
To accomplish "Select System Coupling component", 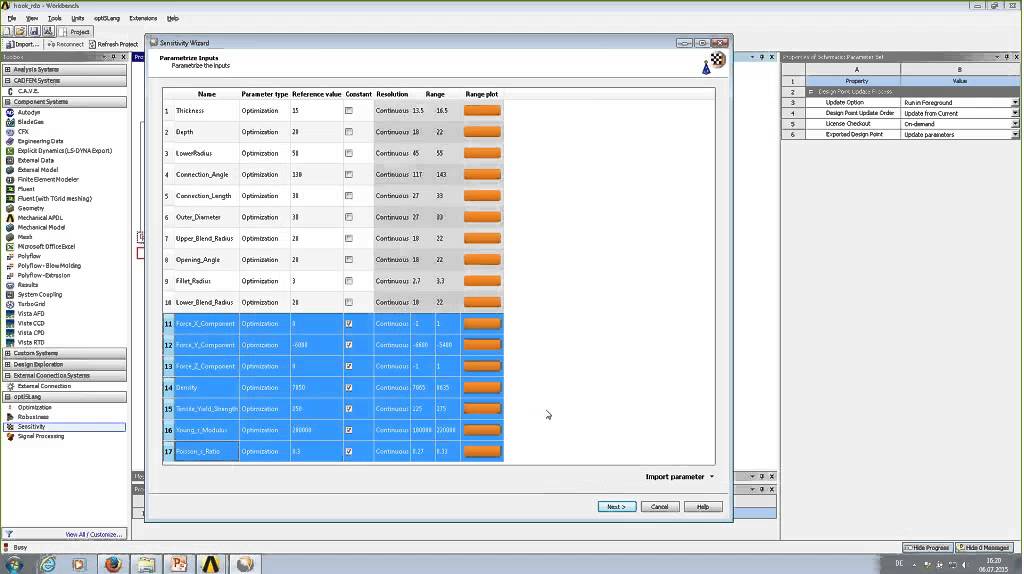I will click(x=39, y=295).
